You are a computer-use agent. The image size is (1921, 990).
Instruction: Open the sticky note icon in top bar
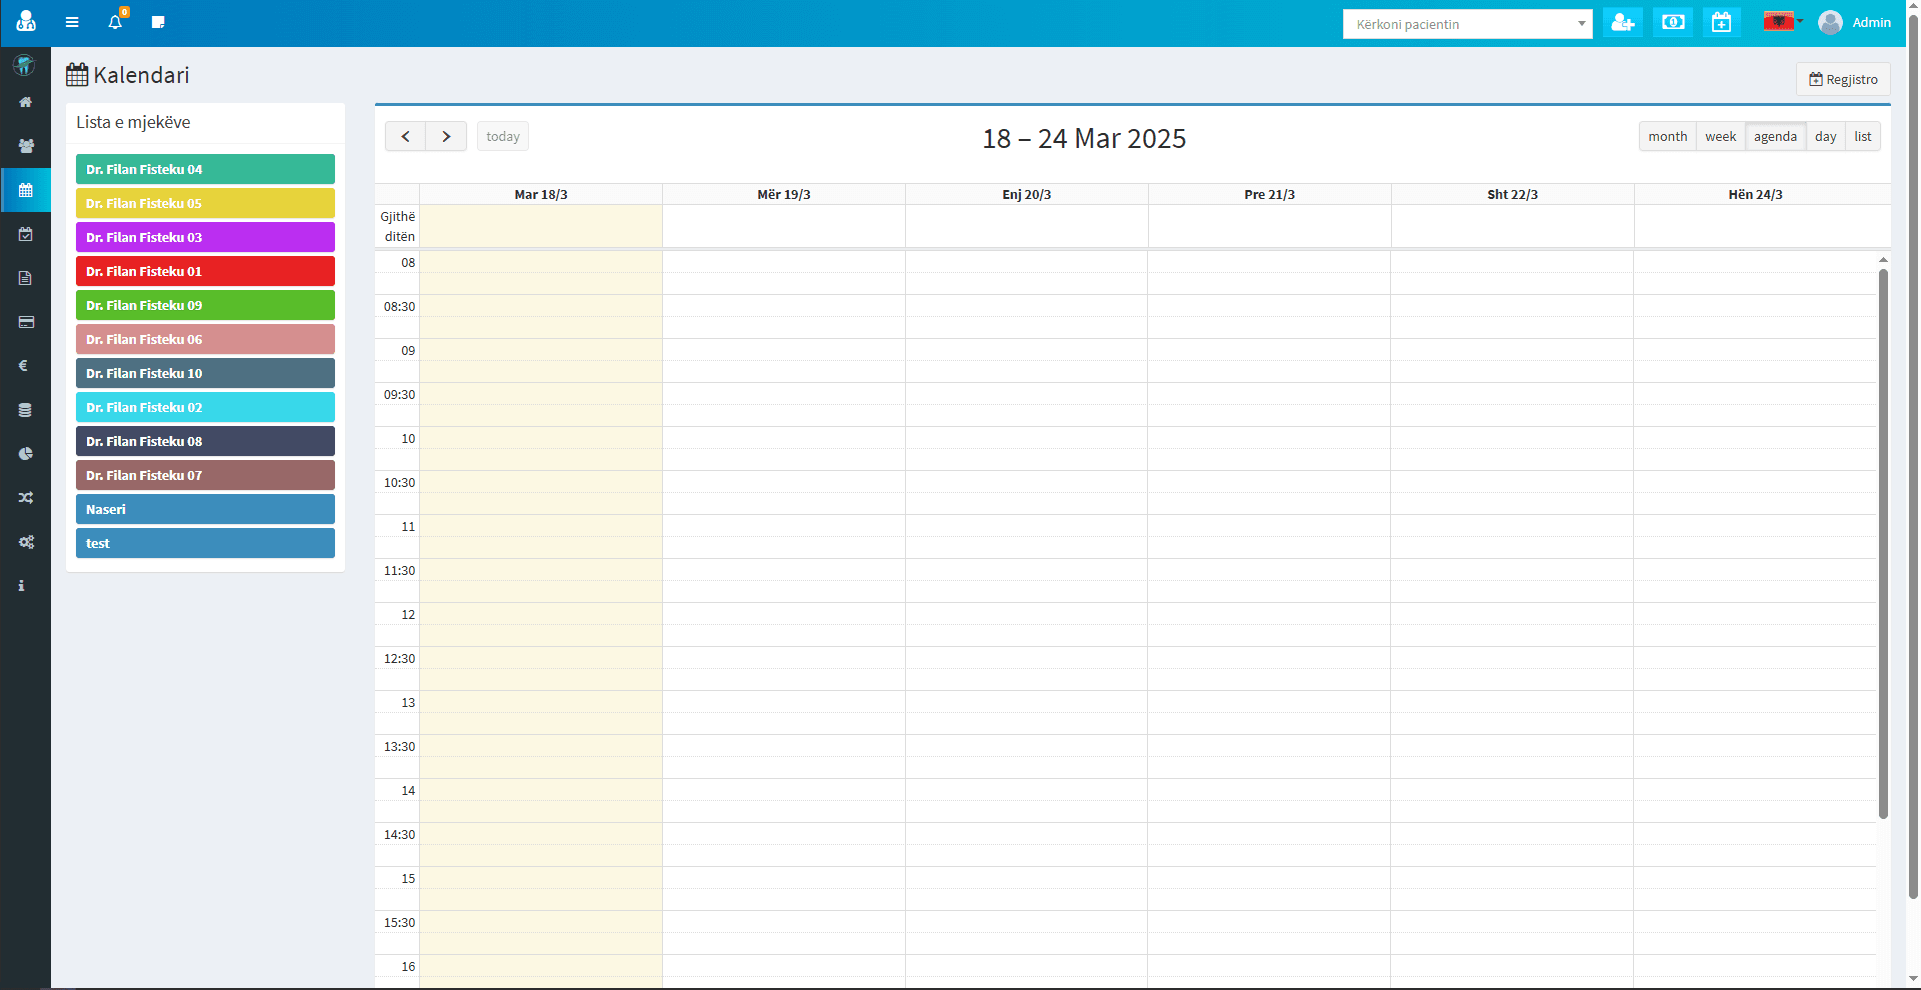point(158,22)
